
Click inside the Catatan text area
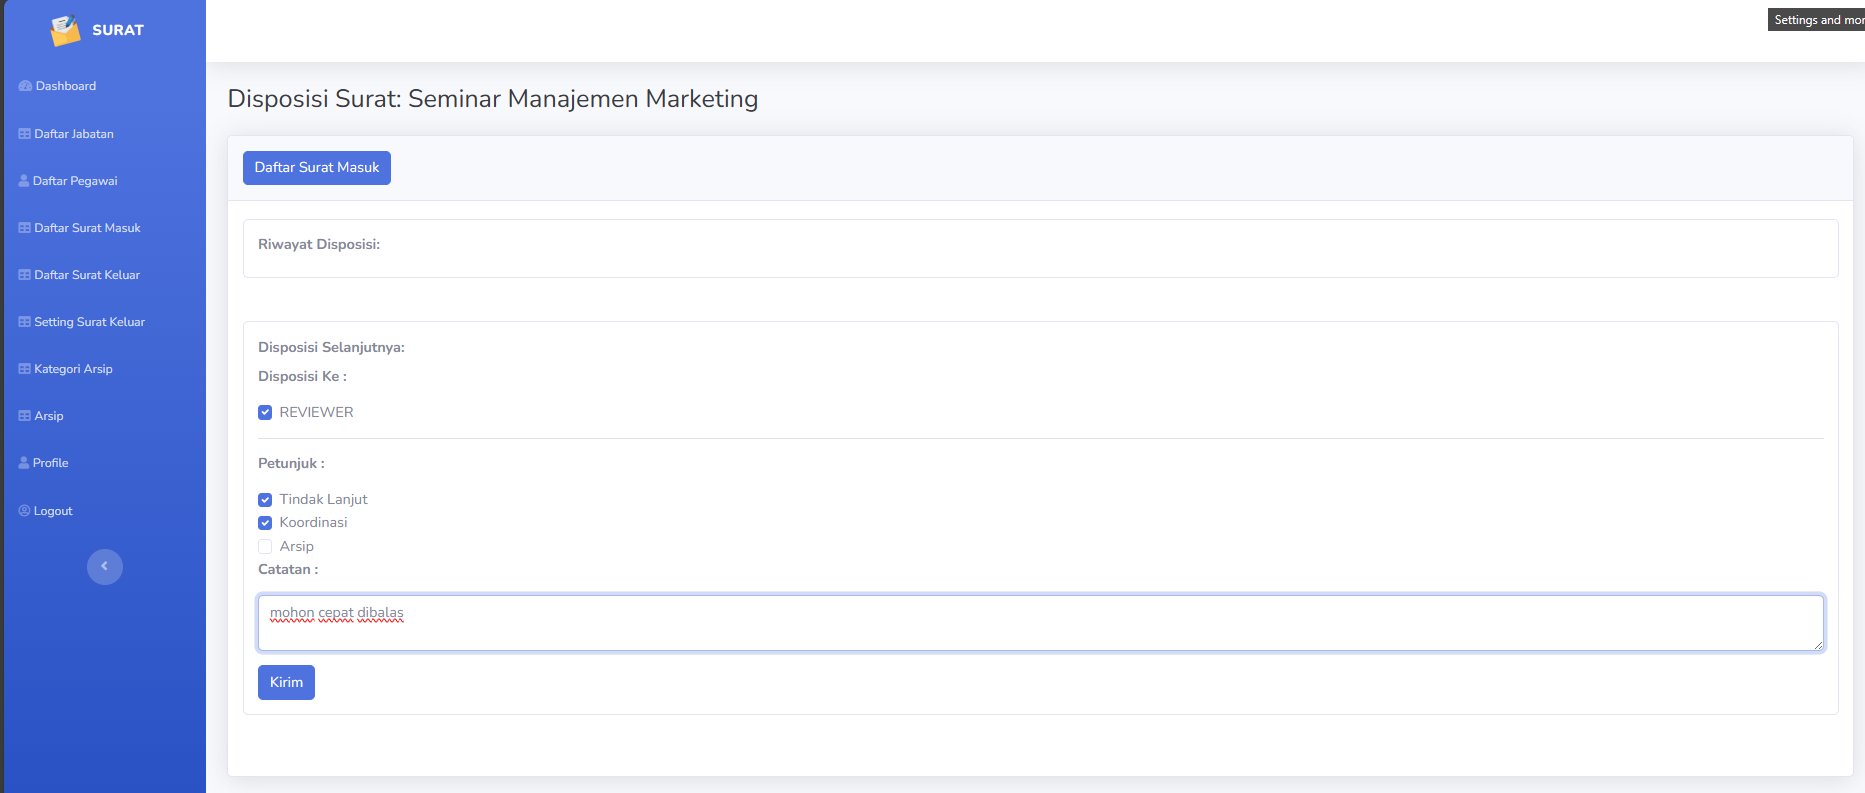click(x=1041, y=623)
